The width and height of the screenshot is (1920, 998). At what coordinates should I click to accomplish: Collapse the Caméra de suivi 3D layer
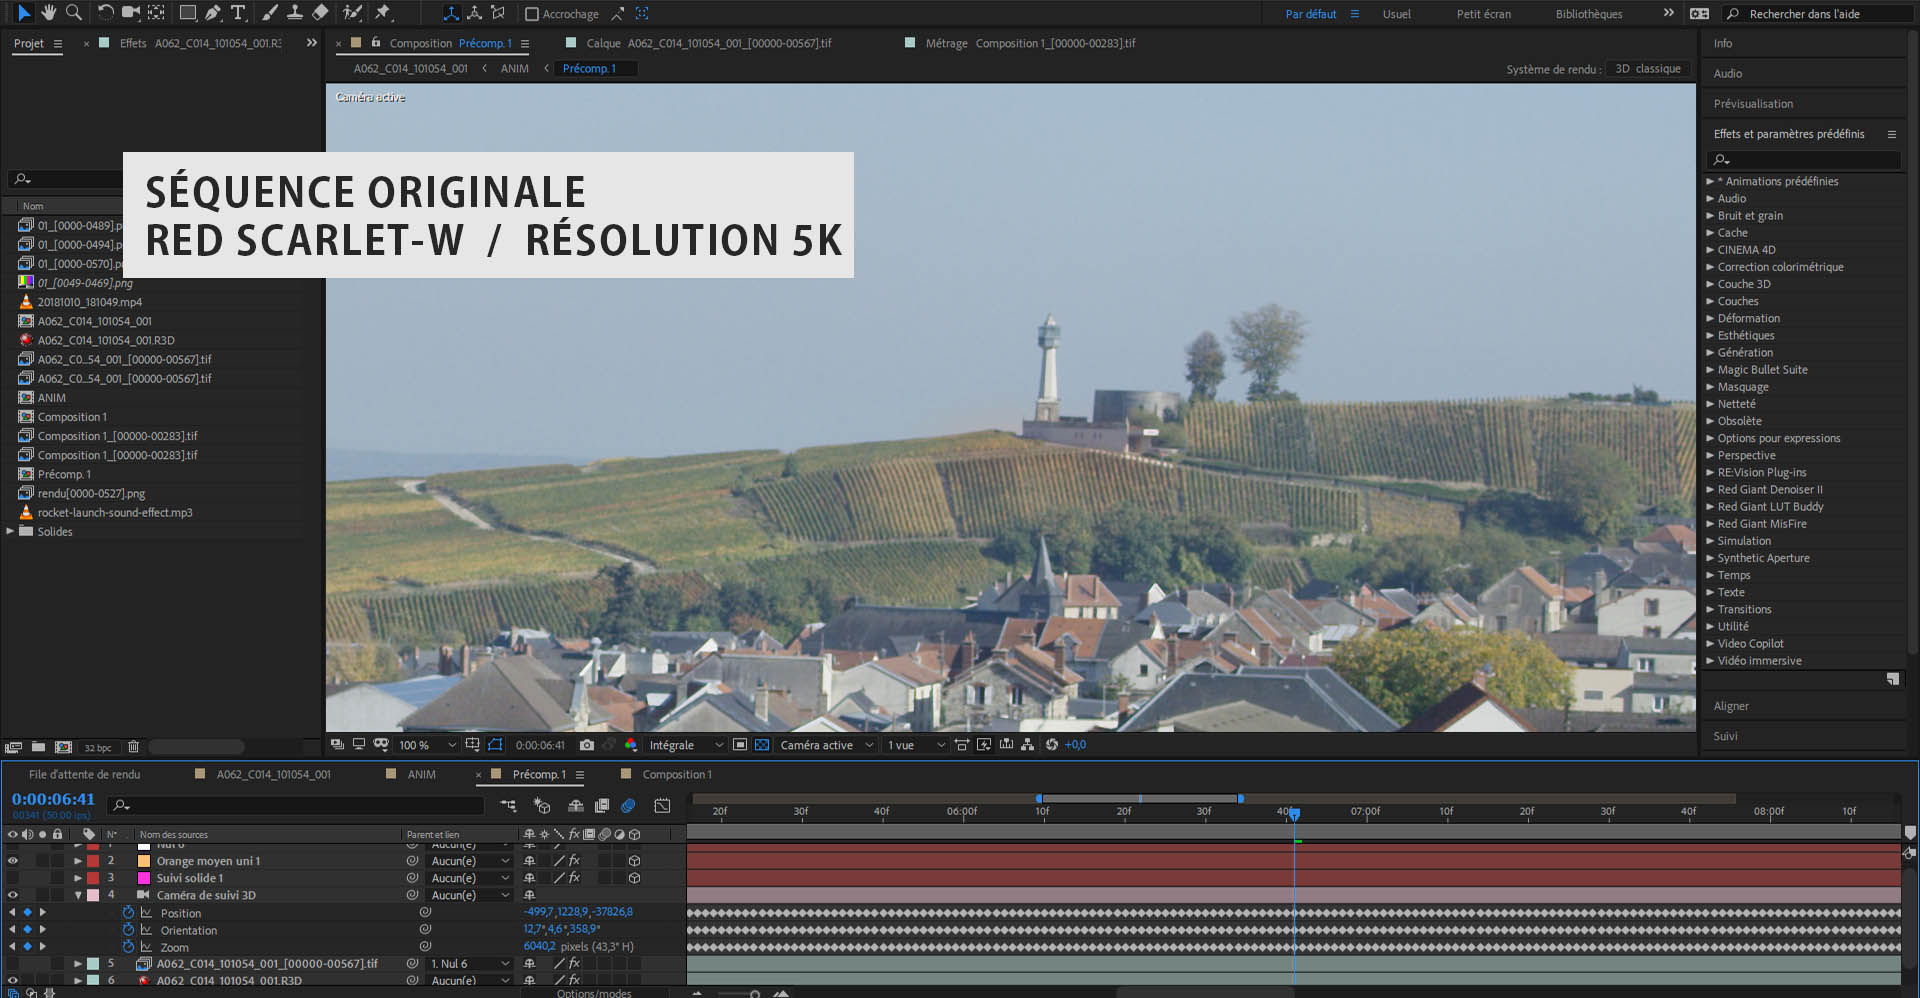78,895
